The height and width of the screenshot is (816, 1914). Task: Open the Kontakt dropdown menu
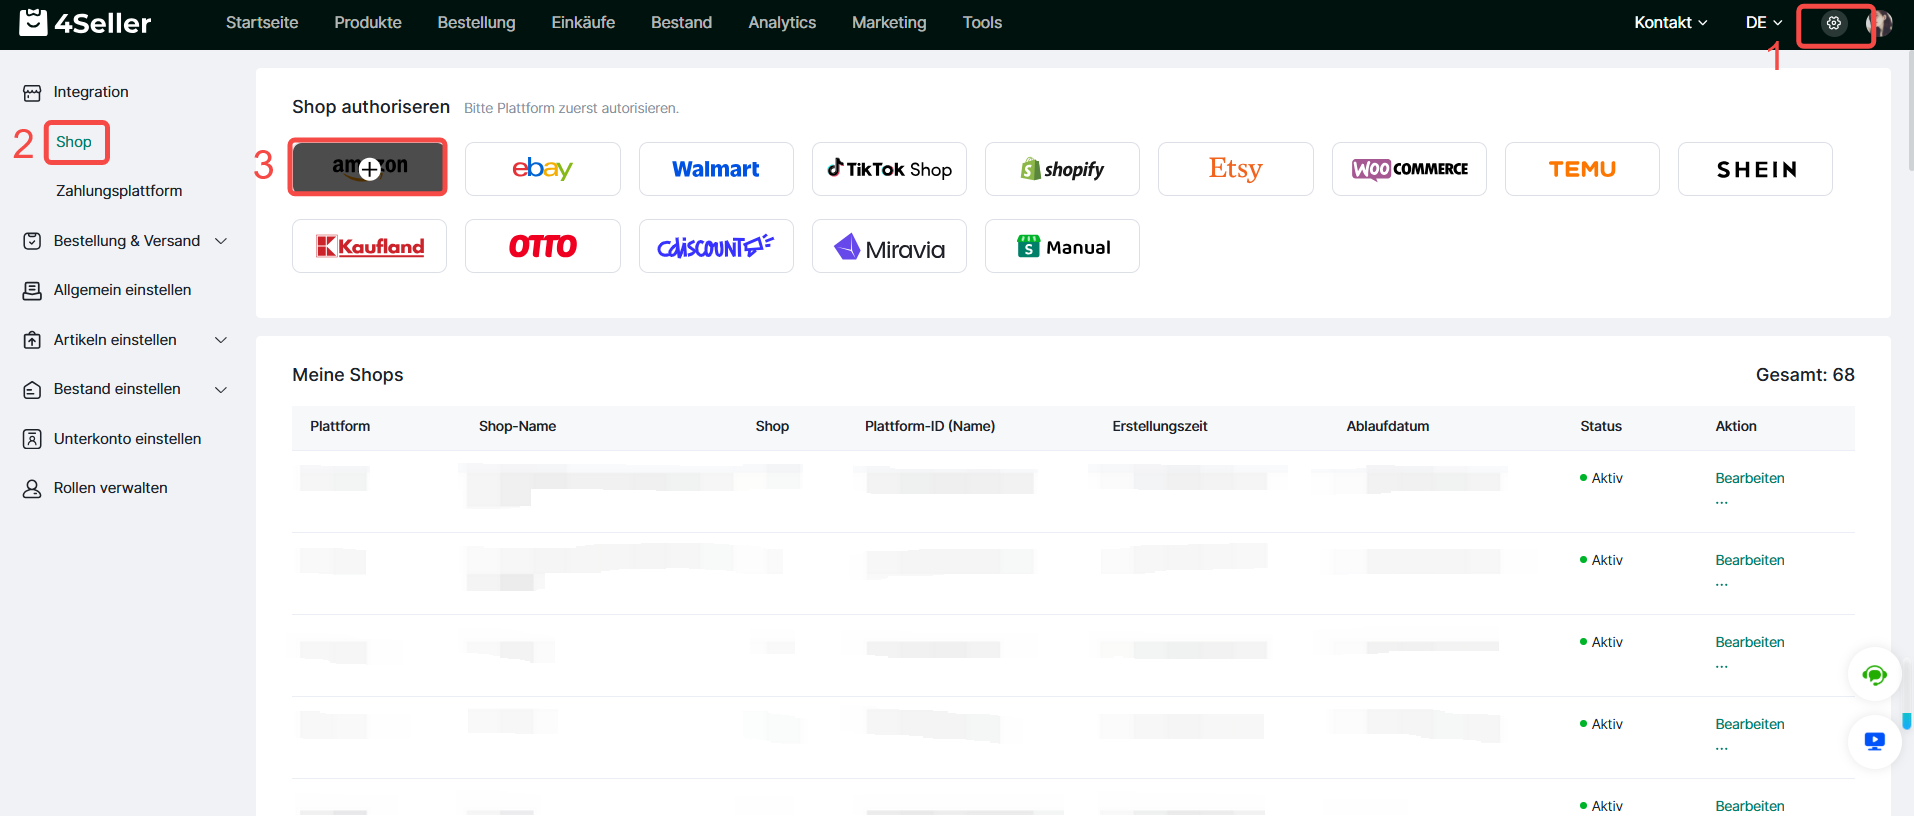pyautogui.click(x=1670, y=23)
